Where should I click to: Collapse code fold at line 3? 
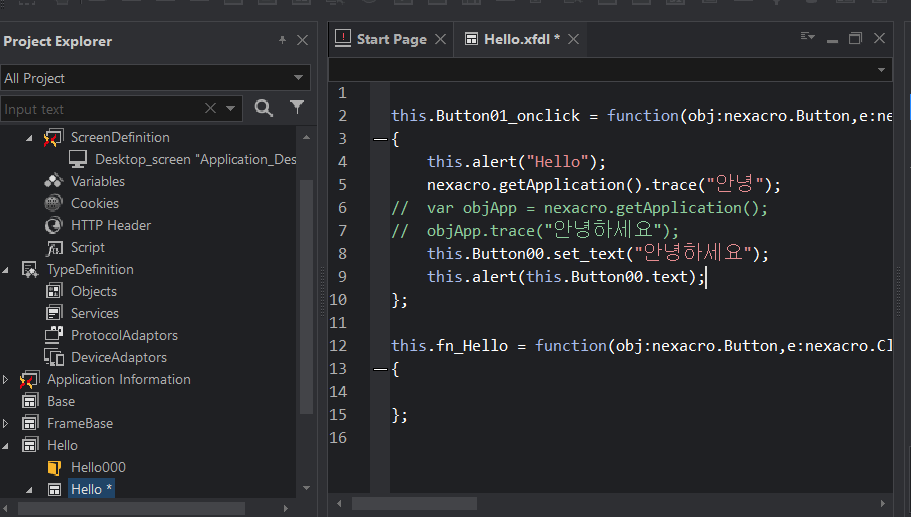(380, 139)
